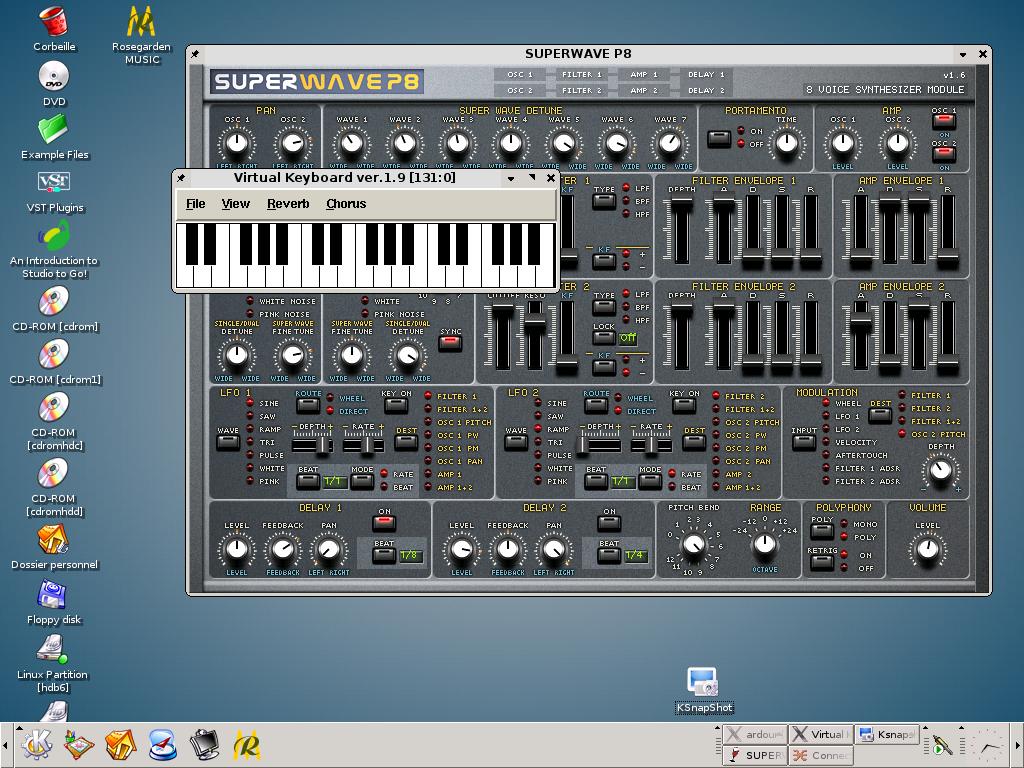This screenshot has width=1024, height=768.
Task: Open the Reverb menu in Virtual Keyboard
Action: (x=288, y=204)
